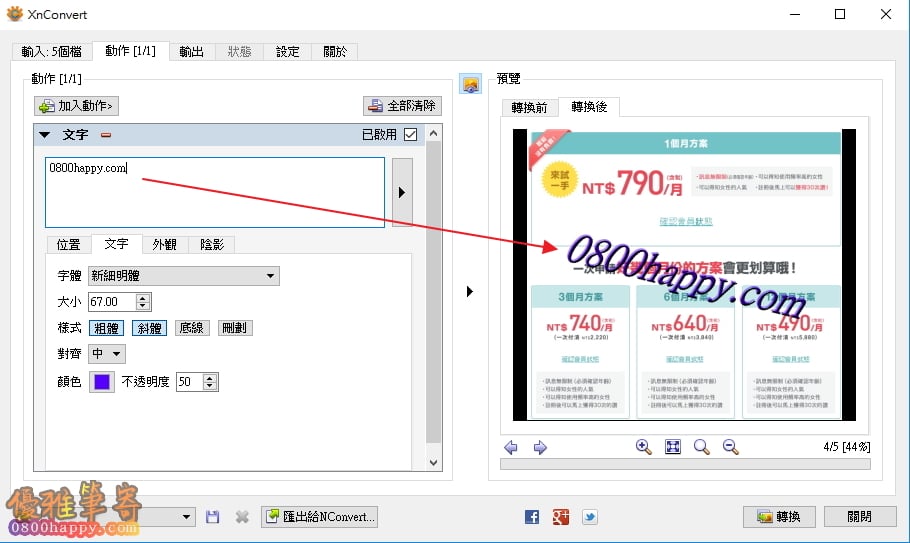Click the panel splitter arrow
The width and height of the screenshot is (910, 543).
click(470, 291)
